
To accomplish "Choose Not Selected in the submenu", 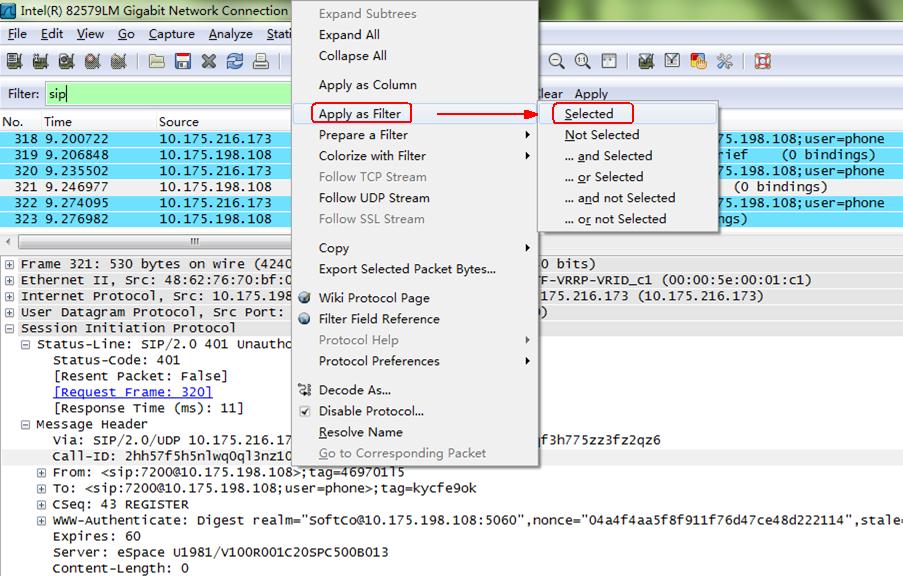I will (x=628, y=135).
